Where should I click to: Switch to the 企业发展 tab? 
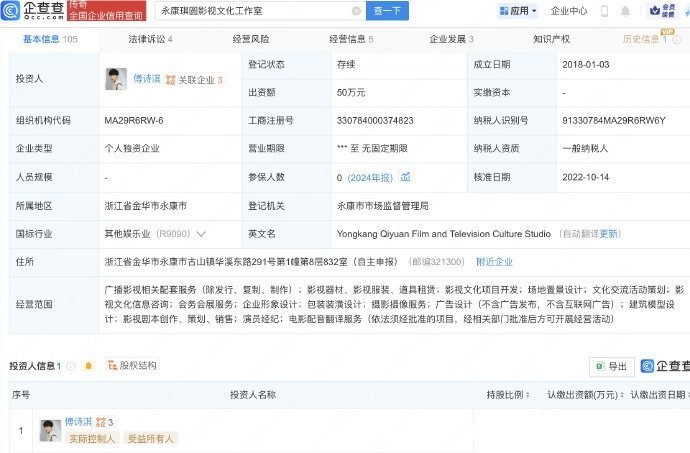(451, 39)
